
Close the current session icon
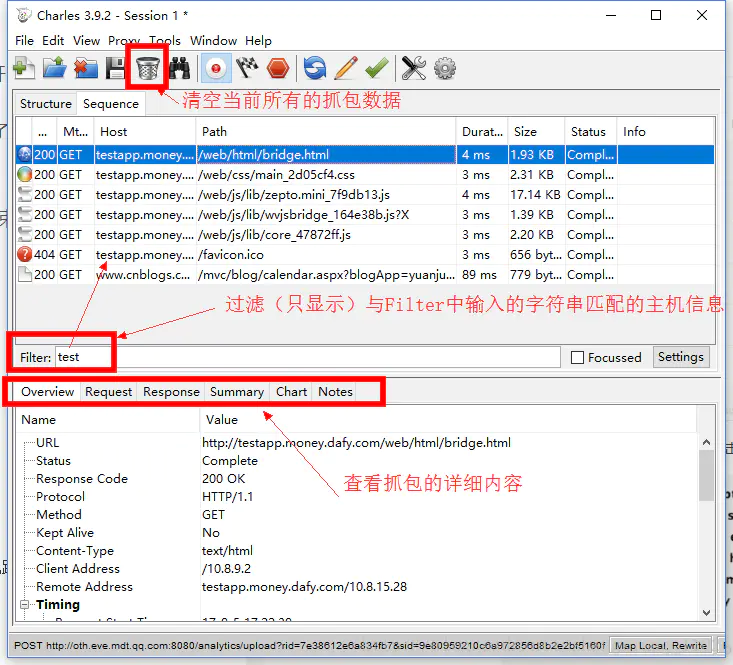click(x=86, y=68)
